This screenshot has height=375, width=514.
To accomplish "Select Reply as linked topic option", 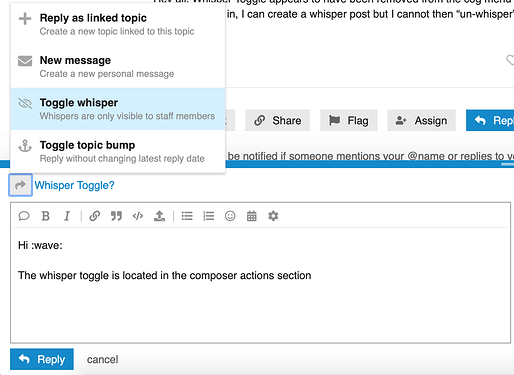I will [x=118, y=24].
